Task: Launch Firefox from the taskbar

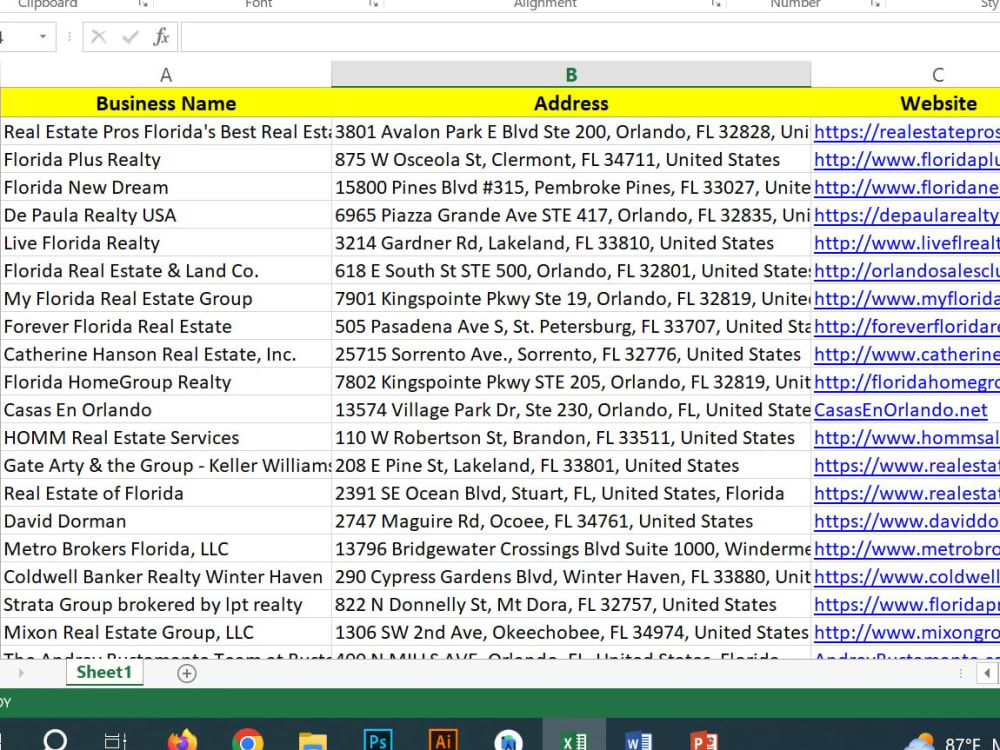Action: click(182, 740)
